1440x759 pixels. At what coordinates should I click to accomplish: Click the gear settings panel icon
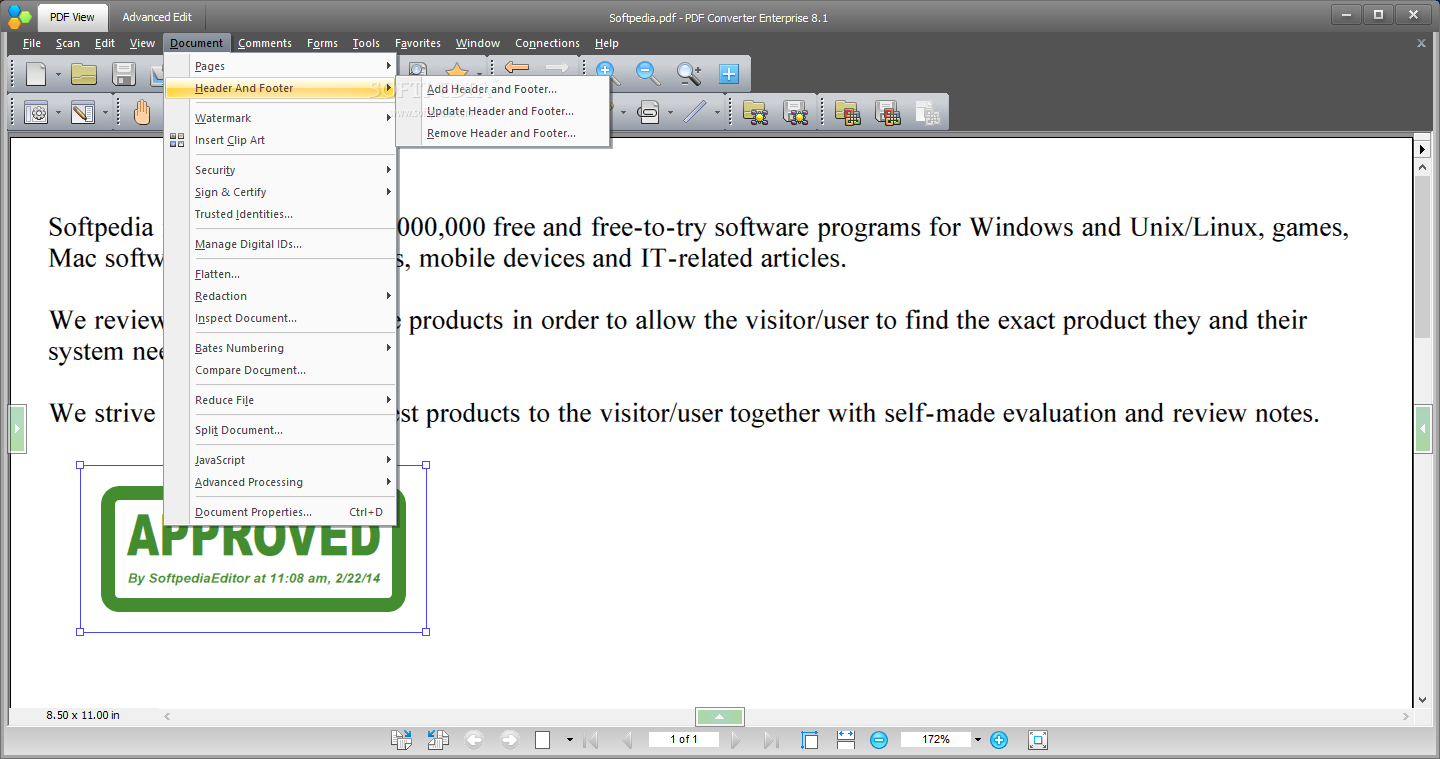pos(36,112)
